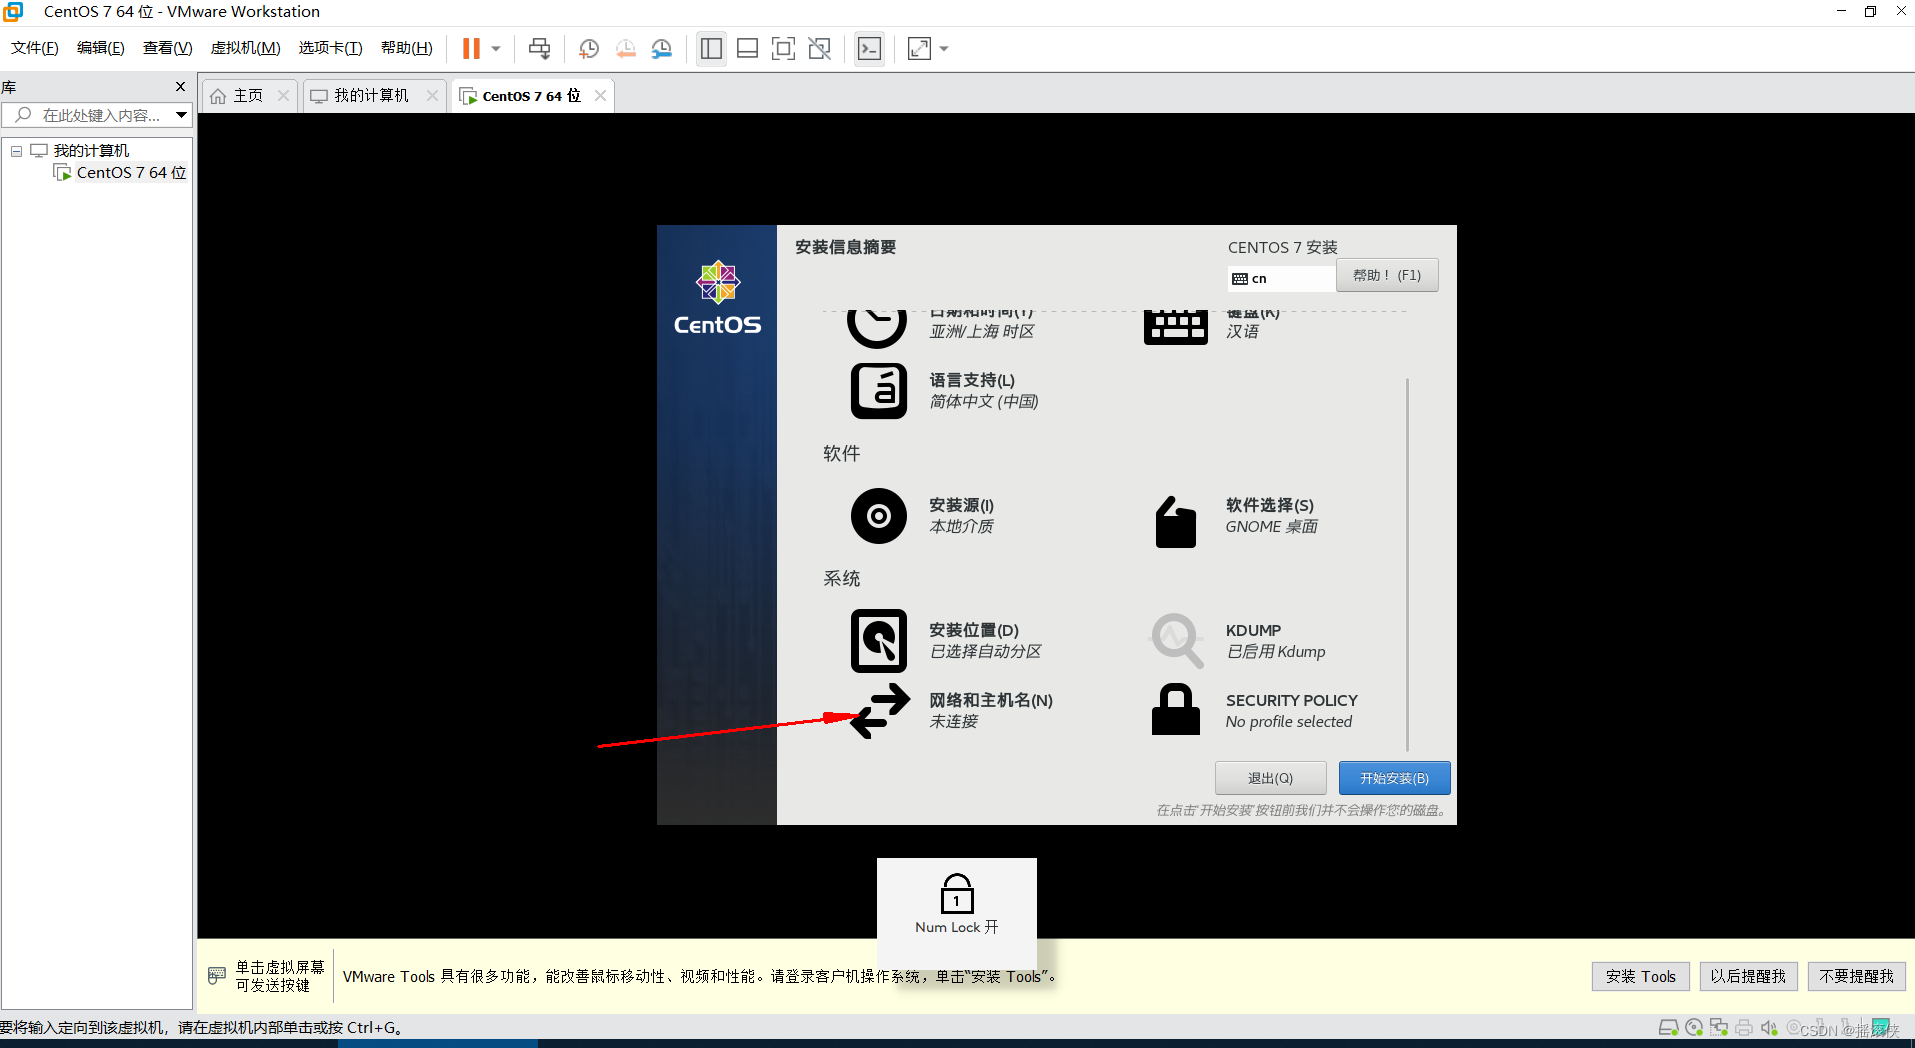This screenshot has width=1915, height=1048.
Task: Click network adapter status icon
Action: [1719, 1028]
